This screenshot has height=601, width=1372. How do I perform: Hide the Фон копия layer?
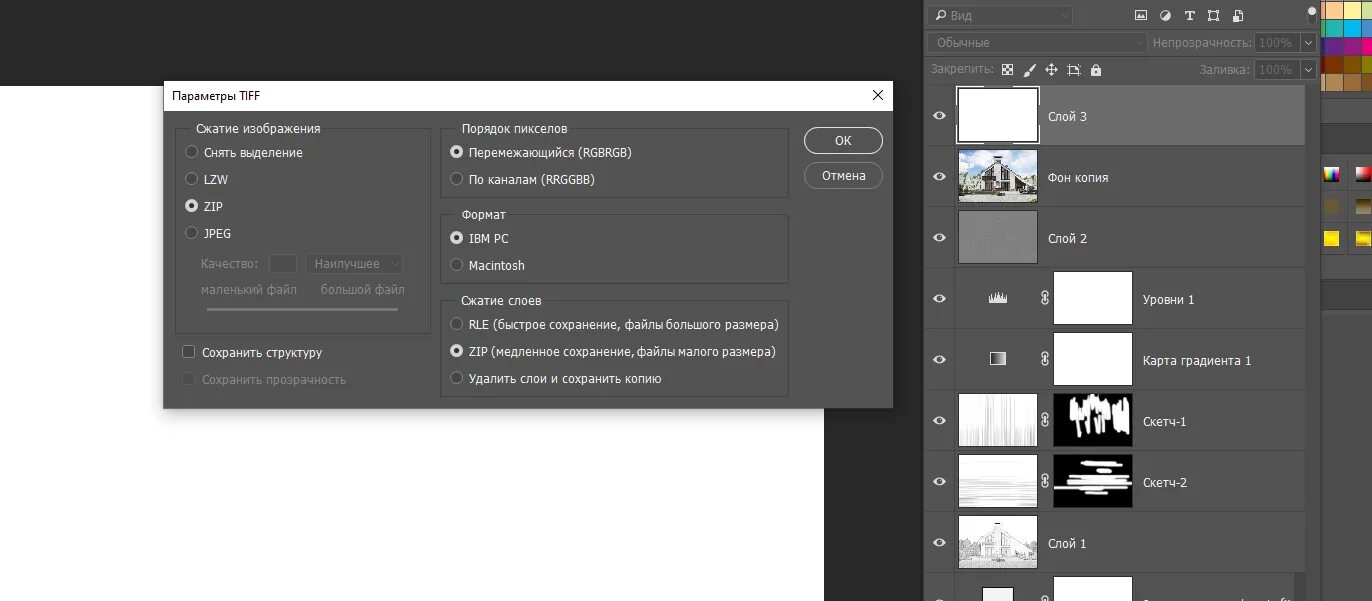pos(939,177)
